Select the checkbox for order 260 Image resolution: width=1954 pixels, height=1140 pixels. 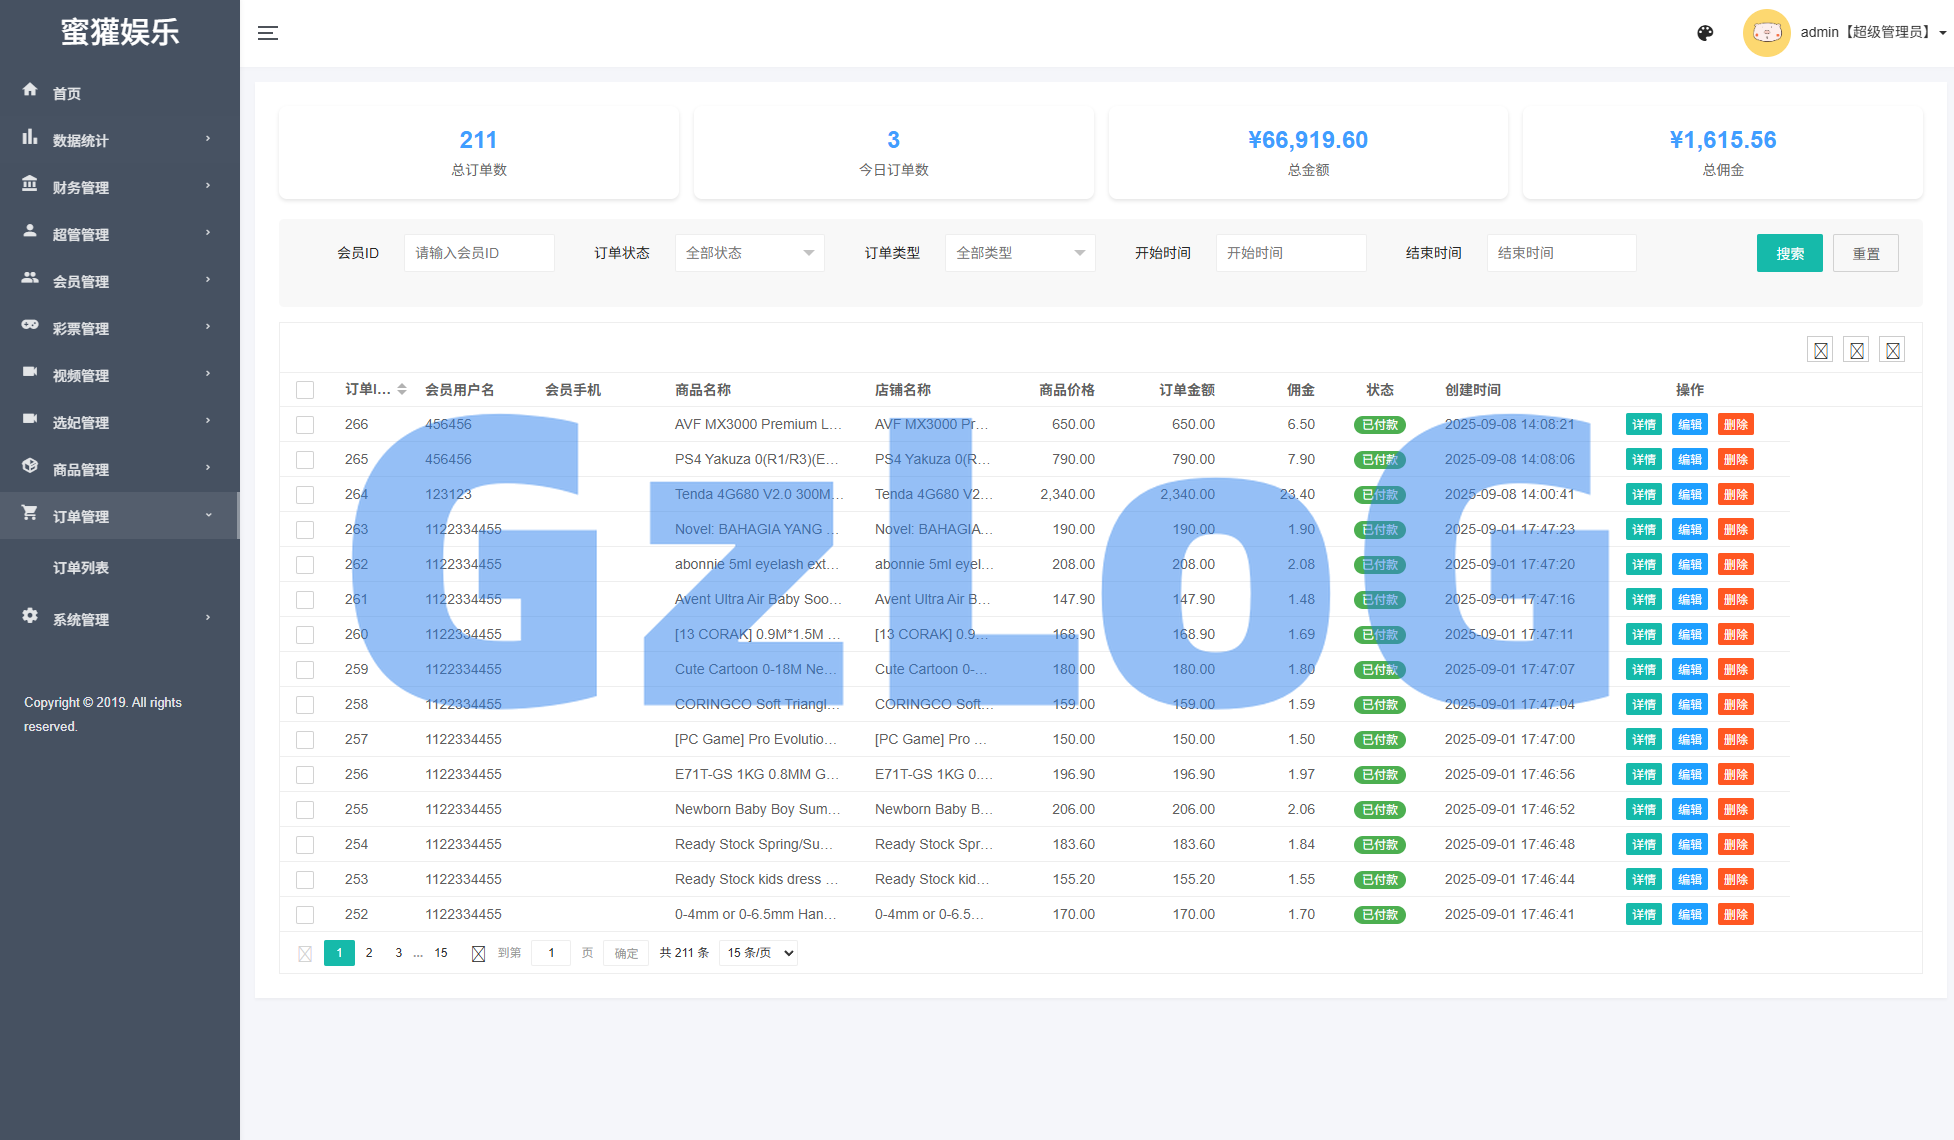305,635
